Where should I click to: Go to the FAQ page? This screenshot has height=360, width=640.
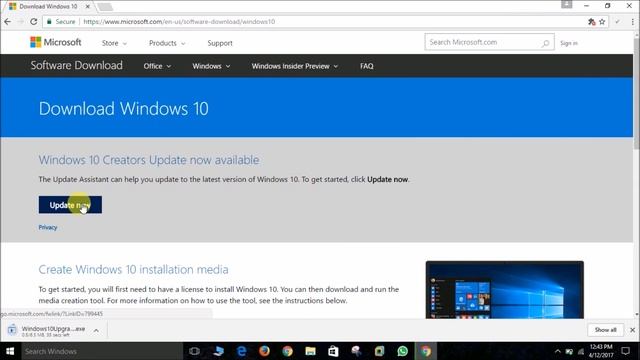(367, 66)
